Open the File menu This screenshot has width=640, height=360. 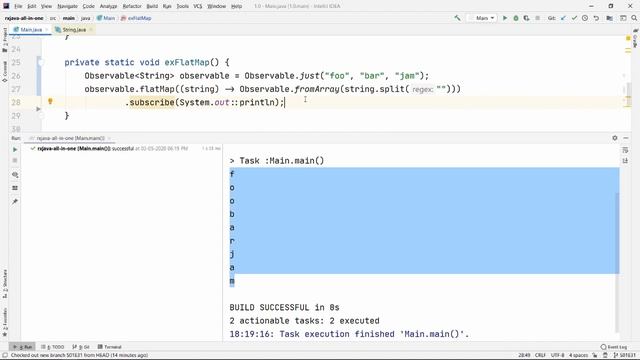point(18,6)
